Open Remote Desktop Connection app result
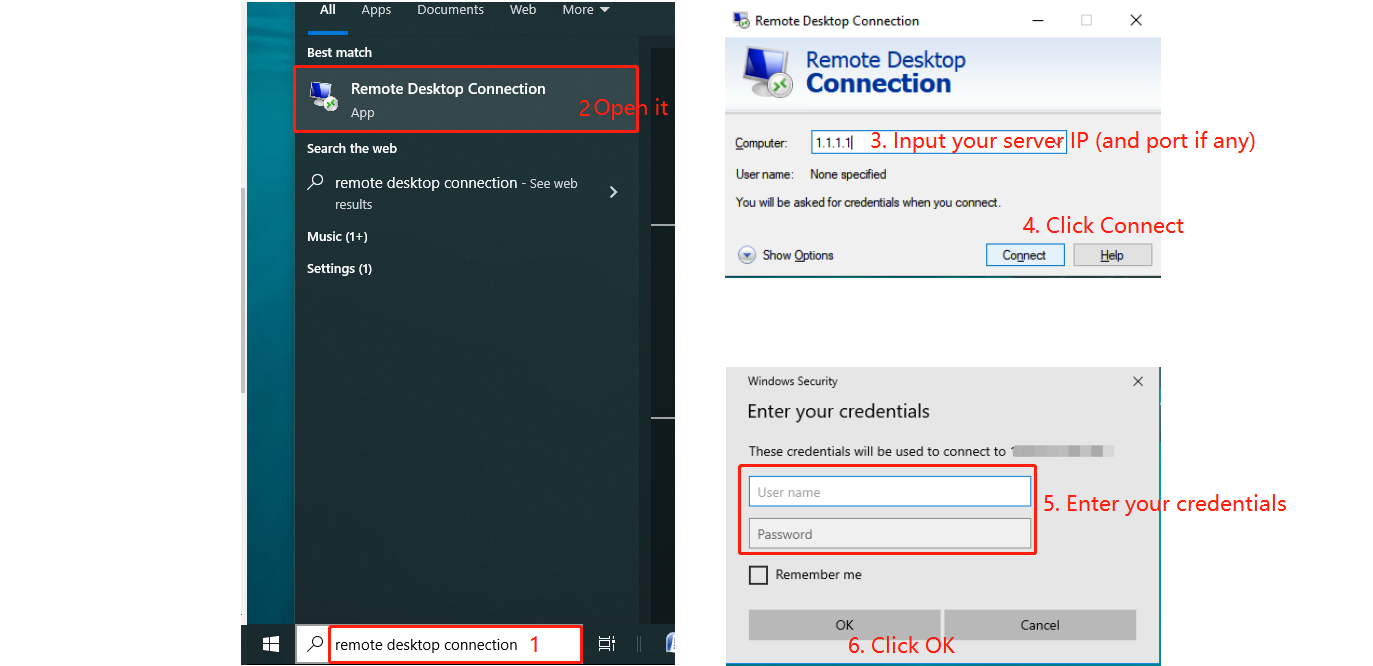The height and width of the screenshot is (666, 1373). [x=466, y=99]
